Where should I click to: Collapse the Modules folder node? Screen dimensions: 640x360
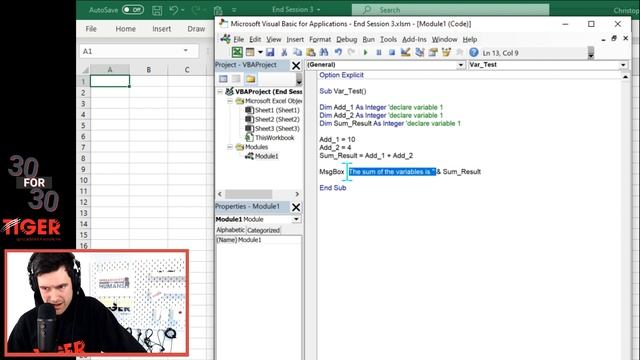click(230, 147)
